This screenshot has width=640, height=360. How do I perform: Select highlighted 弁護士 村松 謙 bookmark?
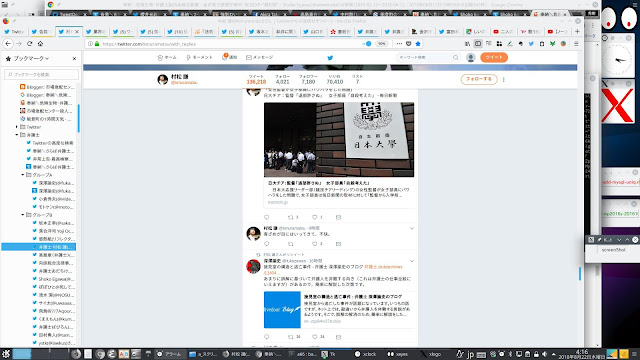point(39,247)
